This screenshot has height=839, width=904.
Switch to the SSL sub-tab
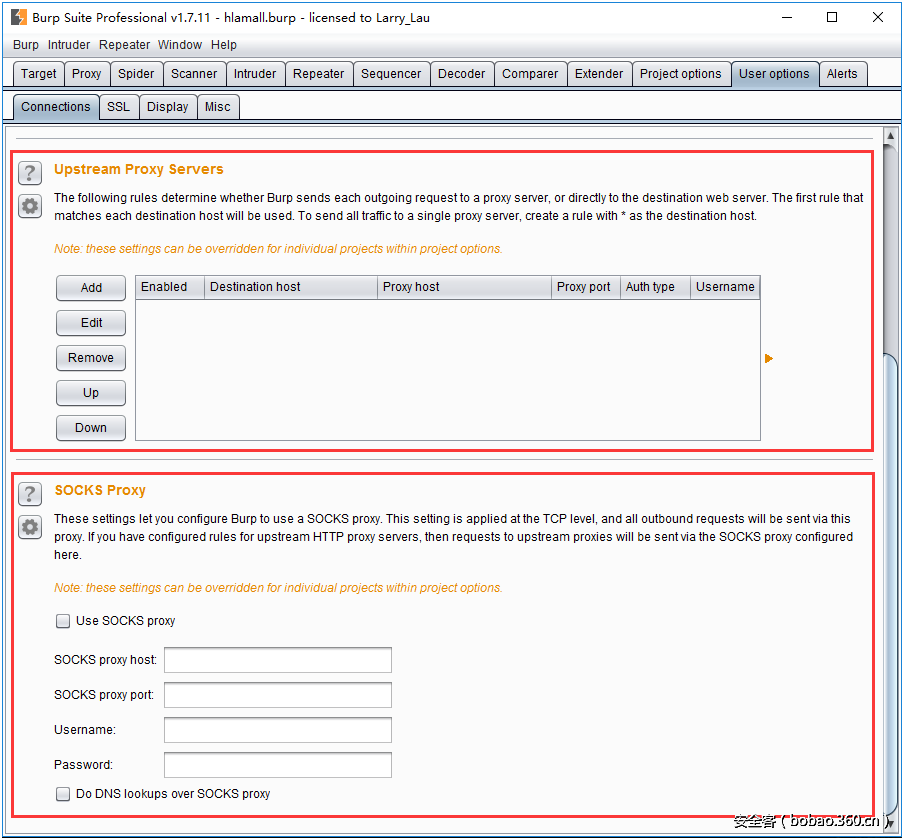tap(118, 107)
